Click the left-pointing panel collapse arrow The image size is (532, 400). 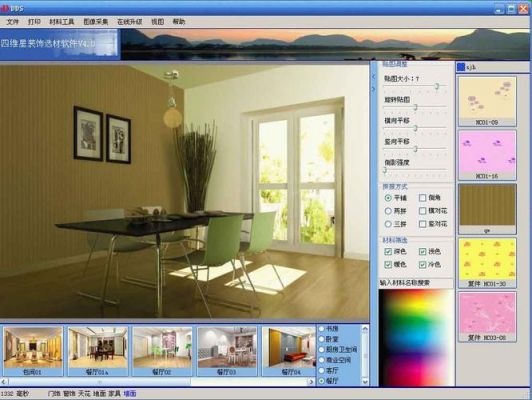pyautogui.click(x=374, y=77)
